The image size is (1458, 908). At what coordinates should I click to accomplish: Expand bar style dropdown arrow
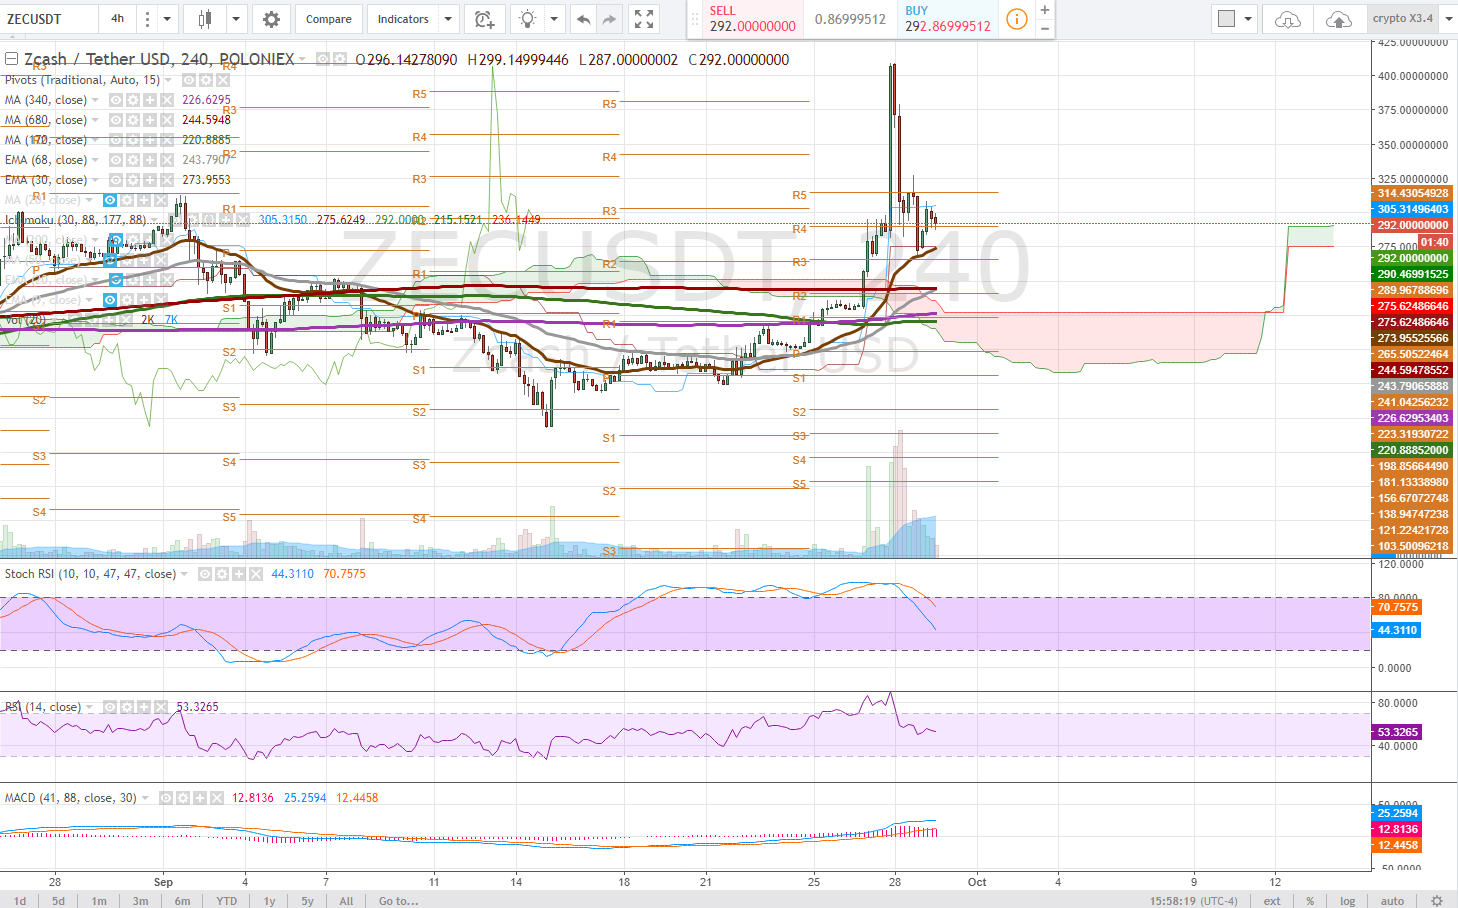tap(236, 19)
